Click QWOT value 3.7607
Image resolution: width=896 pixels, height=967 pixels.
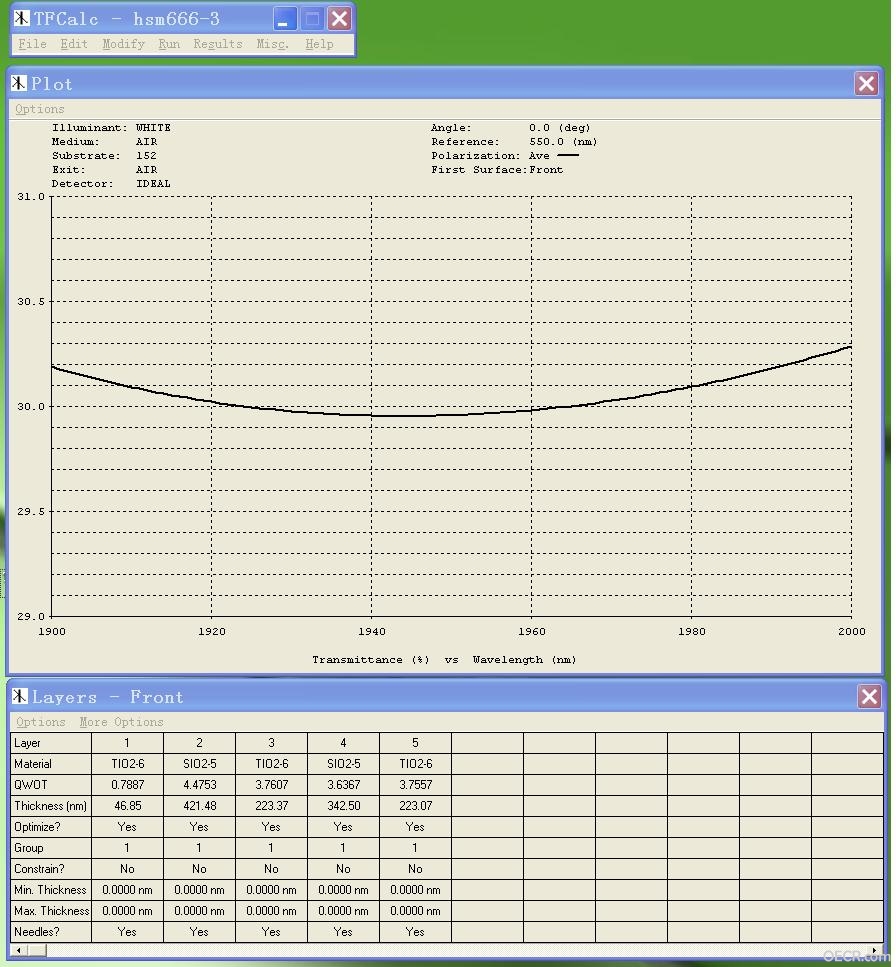(271, 784)
